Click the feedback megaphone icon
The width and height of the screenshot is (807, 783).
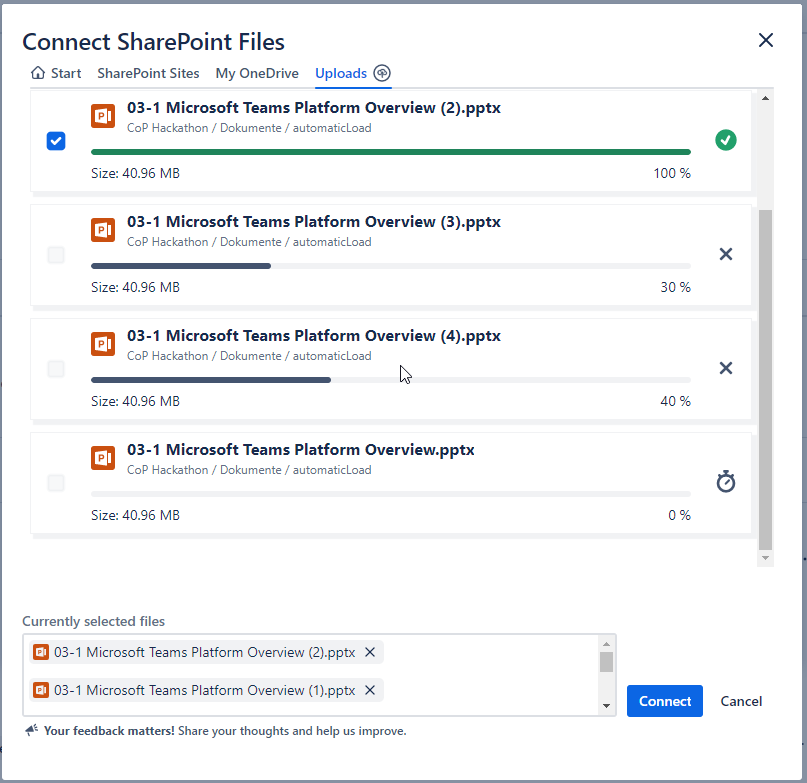coord(31,731)
